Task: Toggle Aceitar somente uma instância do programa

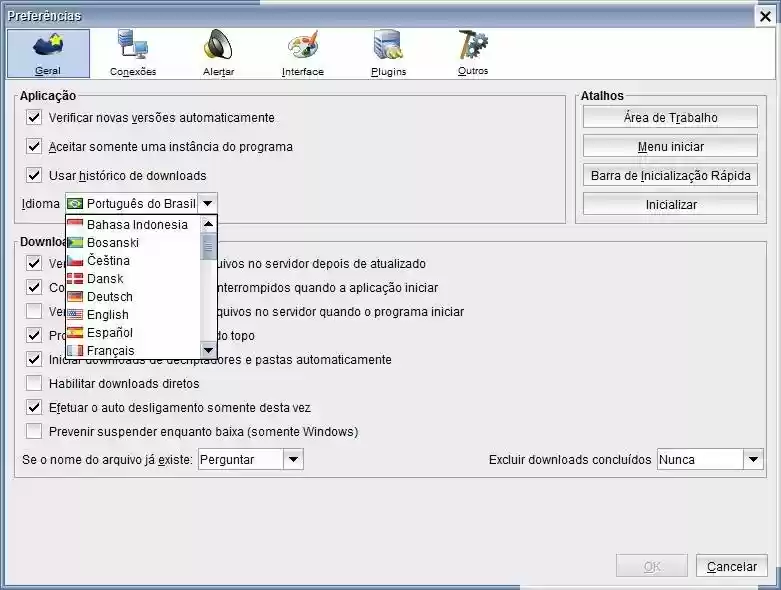Action: pyautogui.click(x=34, y=147)
